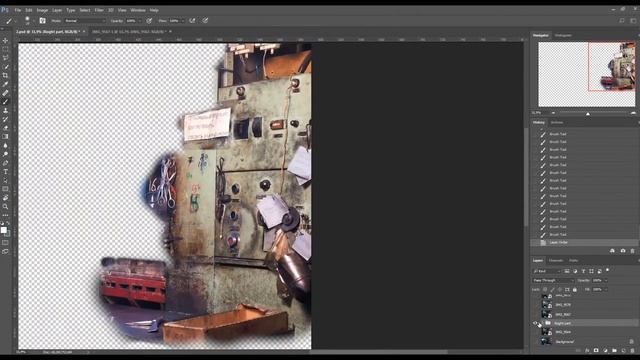This screenshot has height=360, width=640.
Task: Select the Eyedropper tool
Action: [5, 84]
